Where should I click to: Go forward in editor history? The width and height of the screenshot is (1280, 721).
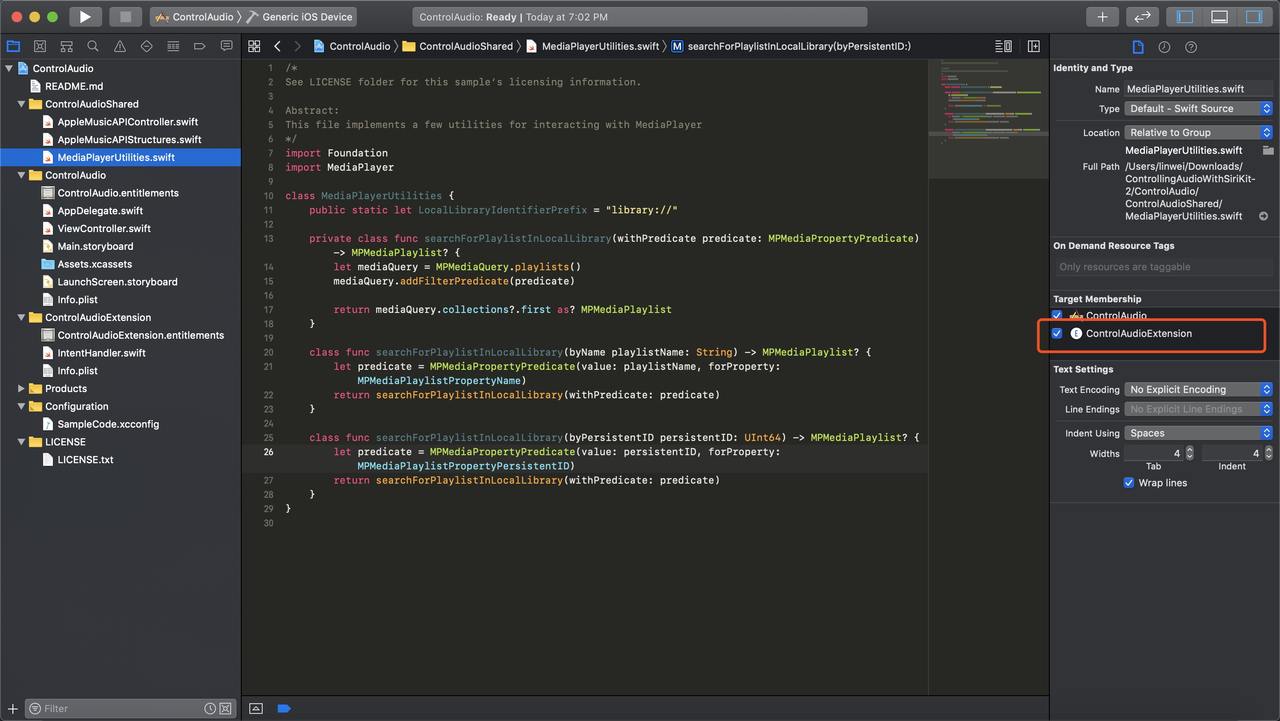(x=298, y=46)
